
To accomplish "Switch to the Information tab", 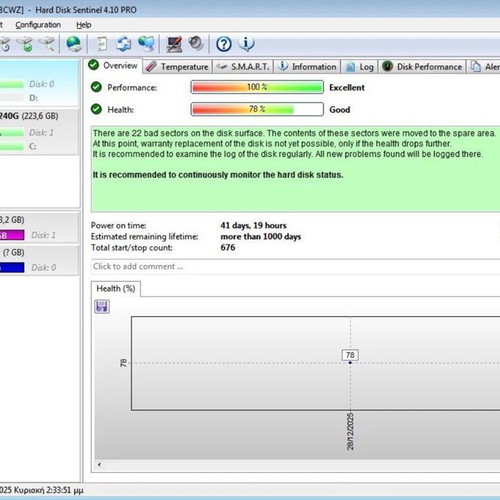I will pyautogui.click(x=307, y=67).
